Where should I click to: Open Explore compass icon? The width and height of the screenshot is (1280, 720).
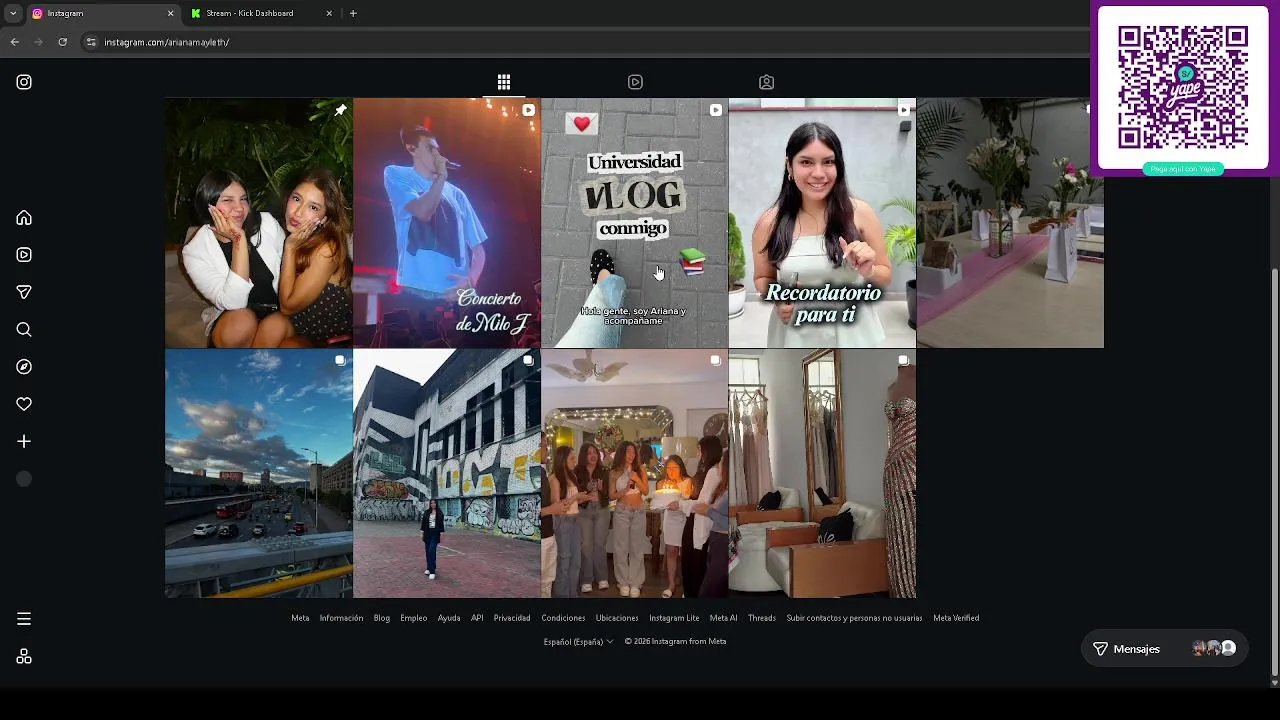pyautogui.click(x=24, y=367)
